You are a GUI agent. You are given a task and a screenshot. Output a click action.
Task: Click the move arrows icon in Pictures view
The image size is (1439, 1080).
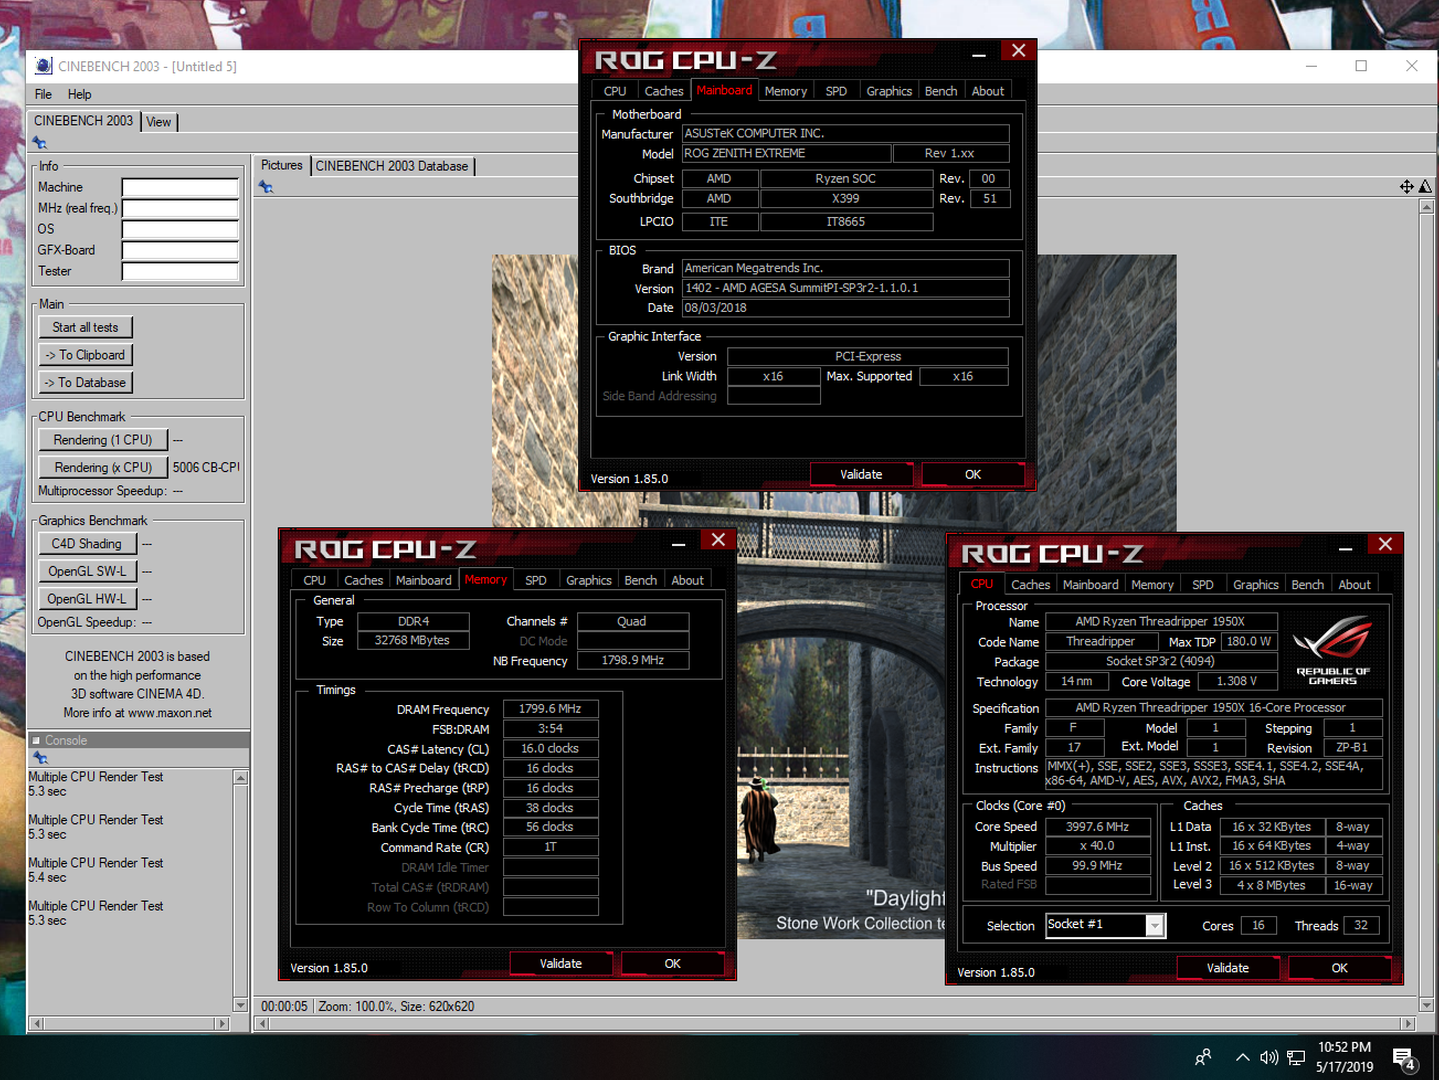1407,187
